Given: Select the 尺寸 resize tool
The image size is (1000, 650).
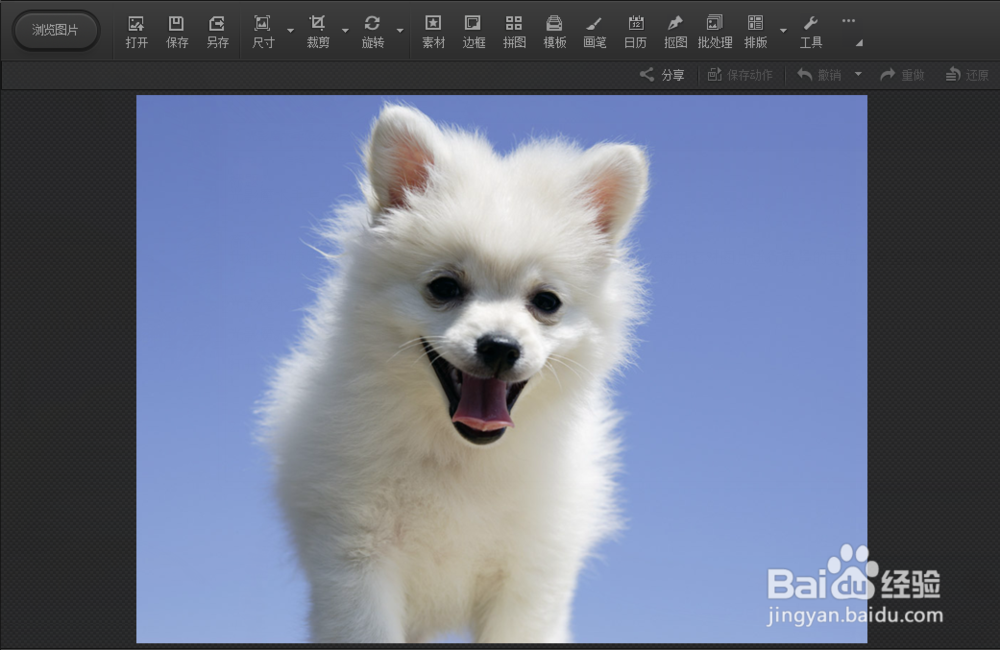Looking at the screenshot, I should [x=263, y=32].
